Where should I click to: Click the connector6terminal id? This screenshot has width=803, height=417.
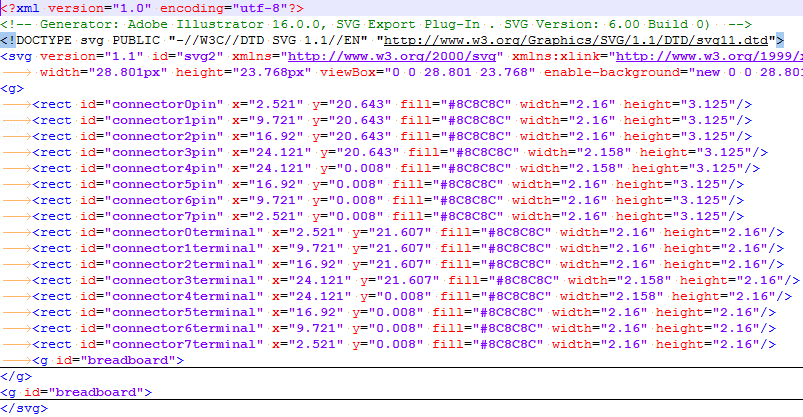[172, 329]
